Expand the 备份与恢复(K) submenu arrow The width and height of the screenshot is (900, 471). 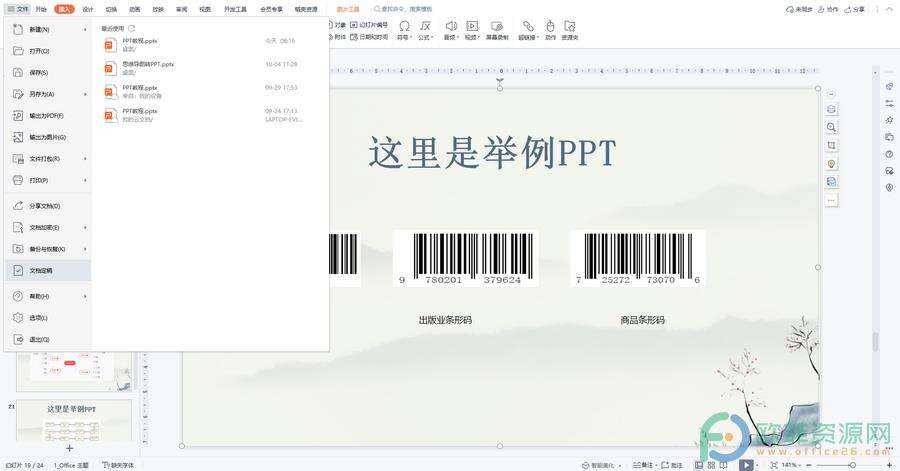click(85, 249)
